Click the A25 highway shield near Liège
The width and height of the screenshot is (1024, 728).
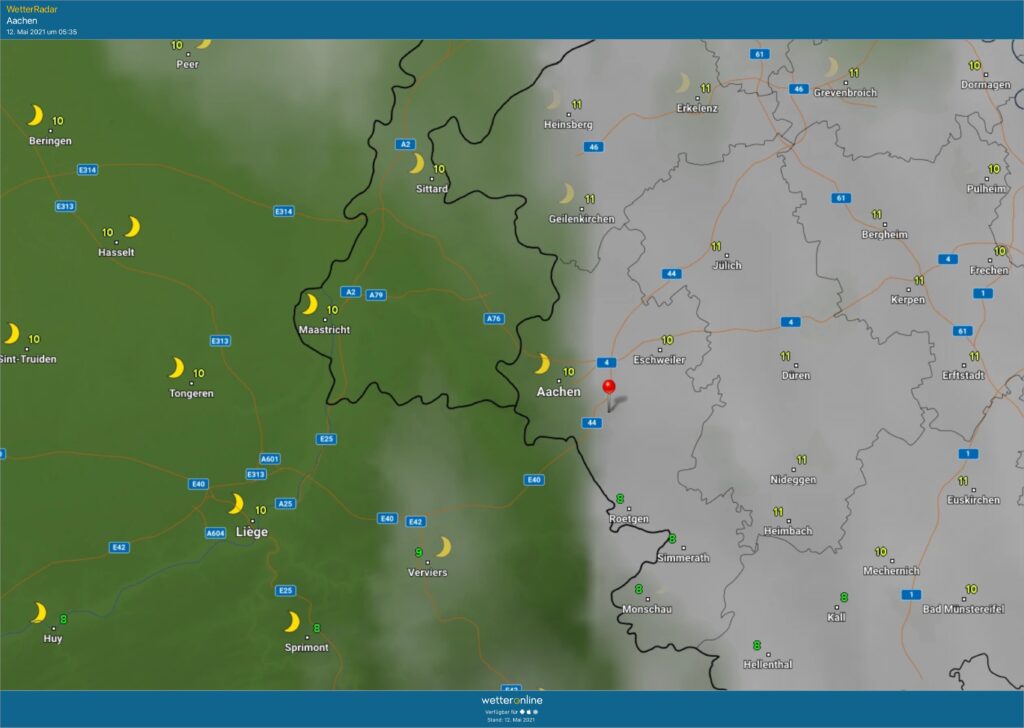(285, 503)
